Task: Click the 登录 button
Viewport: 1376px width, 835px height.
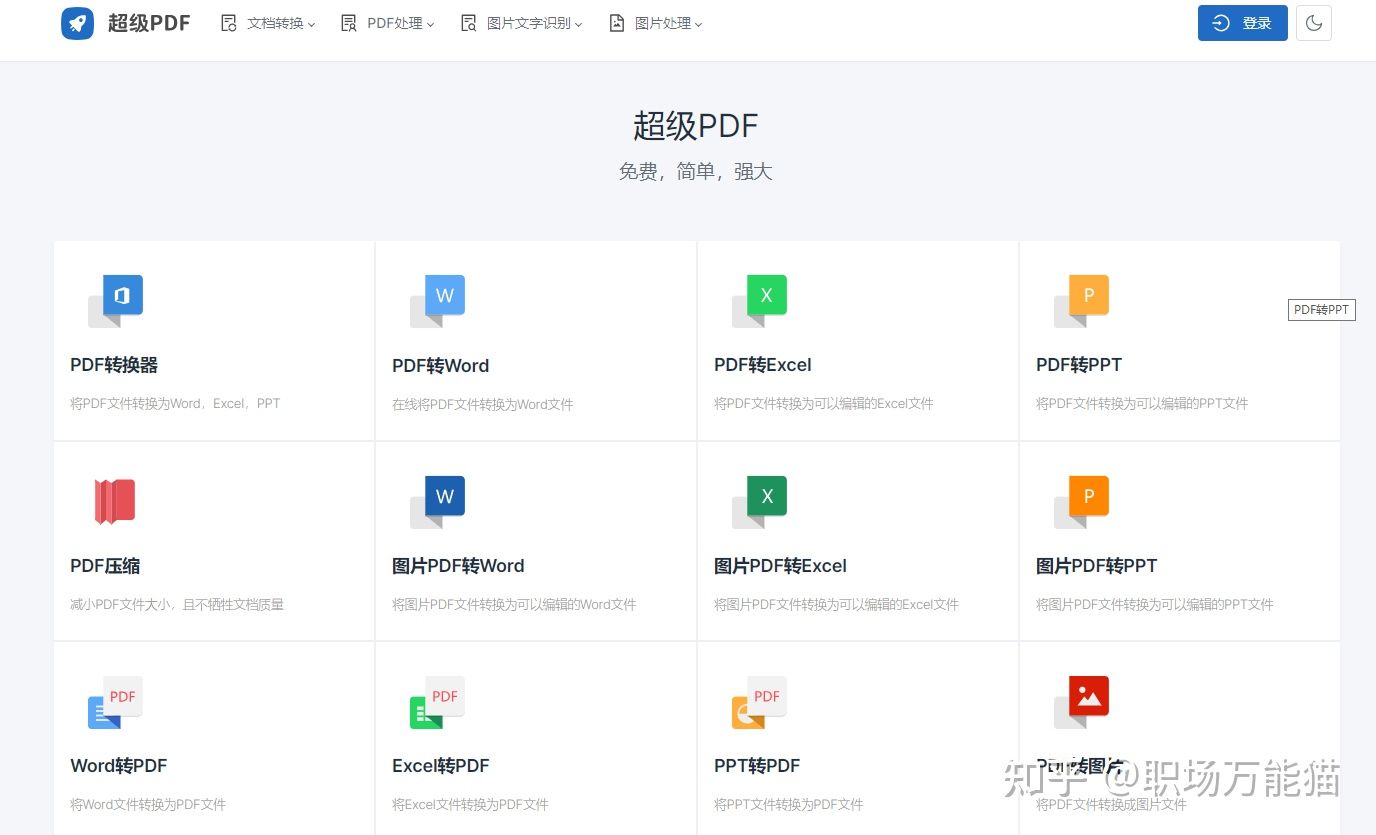Action: (1242, 23)
